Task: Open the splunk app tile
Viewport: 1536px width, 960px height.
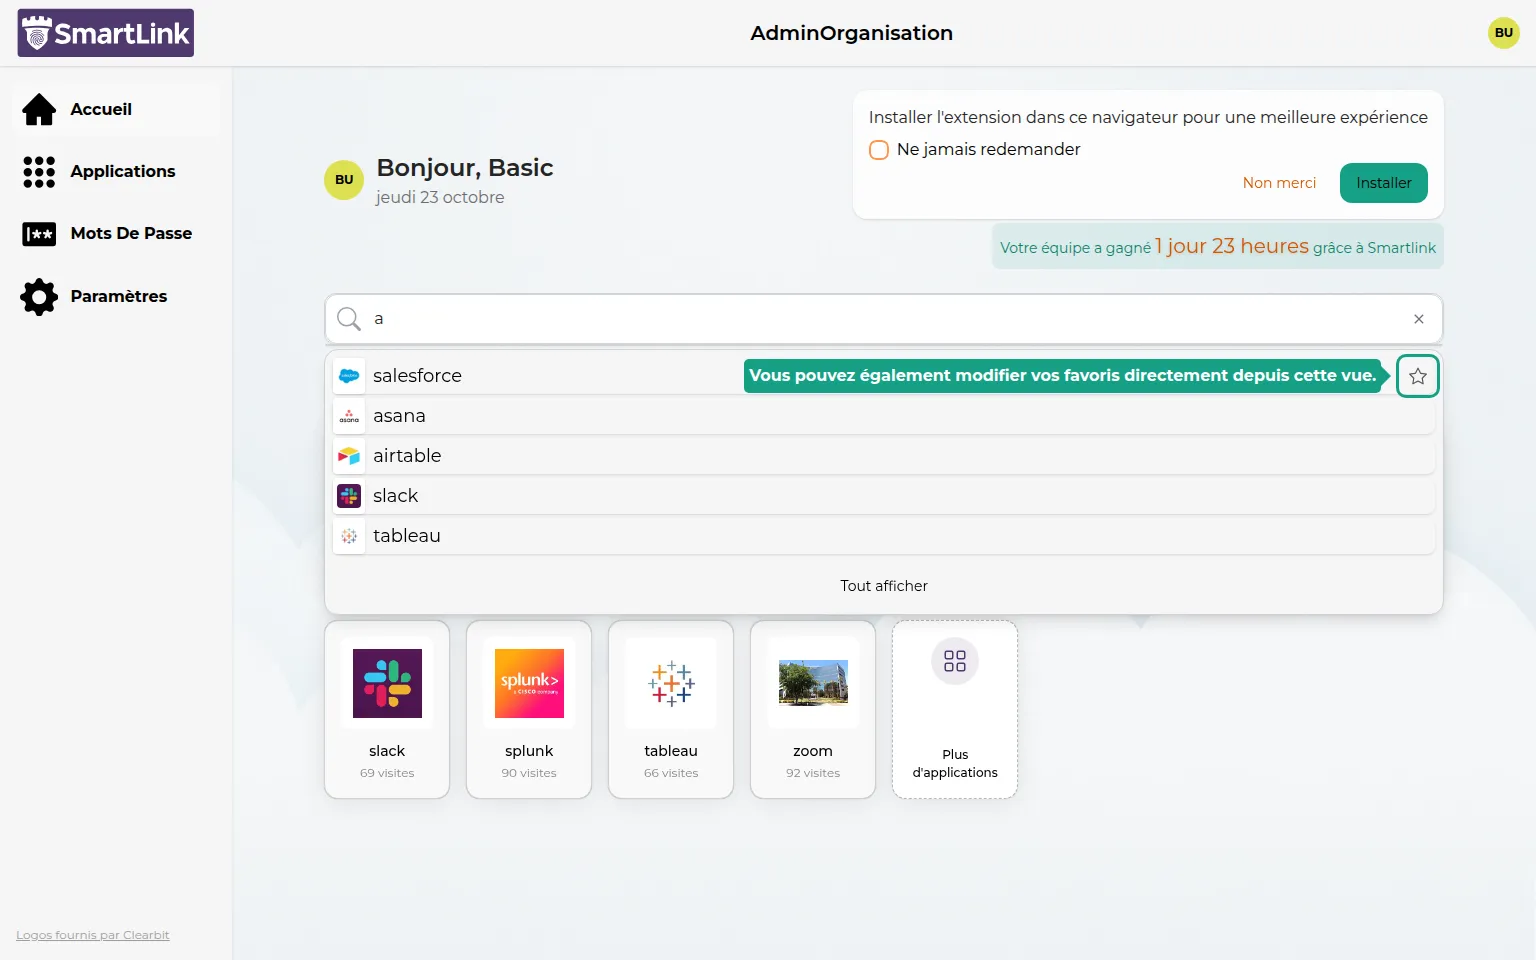Action: click(529, 708)
